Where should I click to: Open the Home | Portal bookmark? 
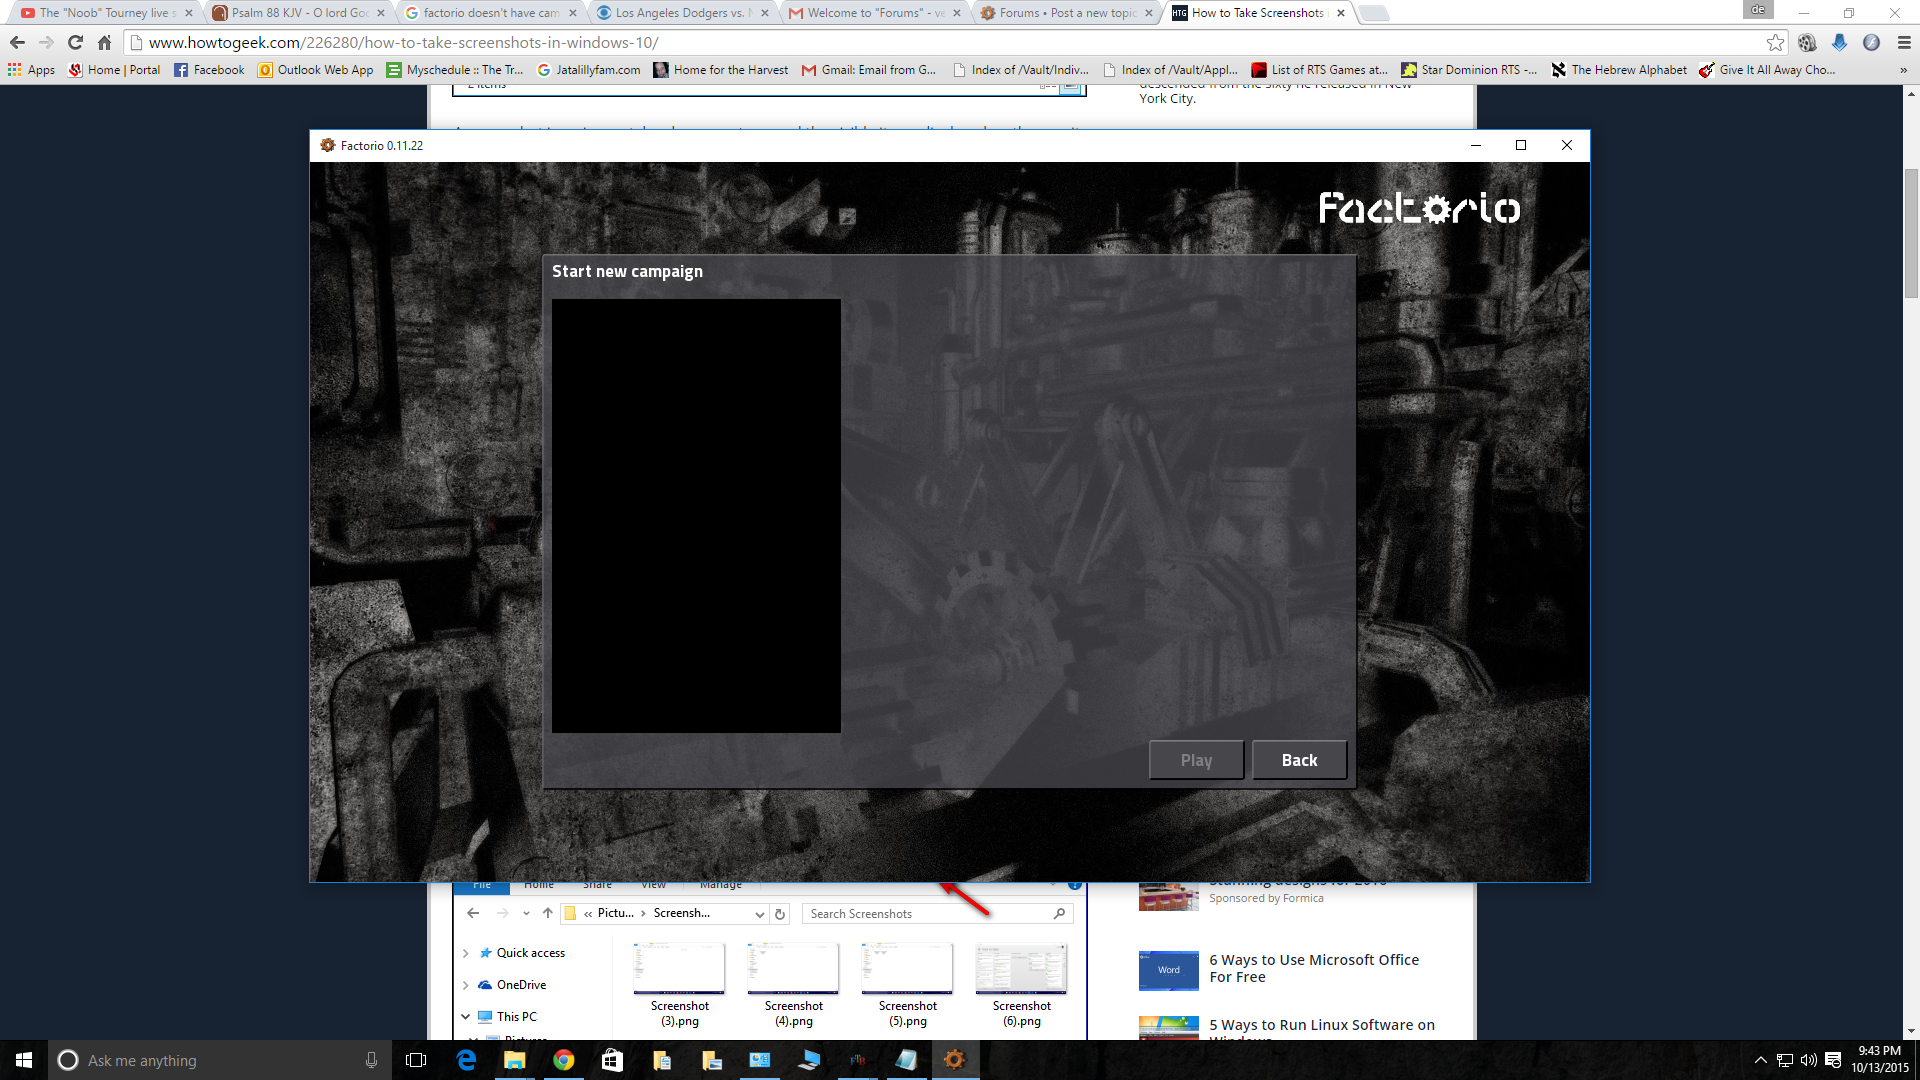(114, 70)
